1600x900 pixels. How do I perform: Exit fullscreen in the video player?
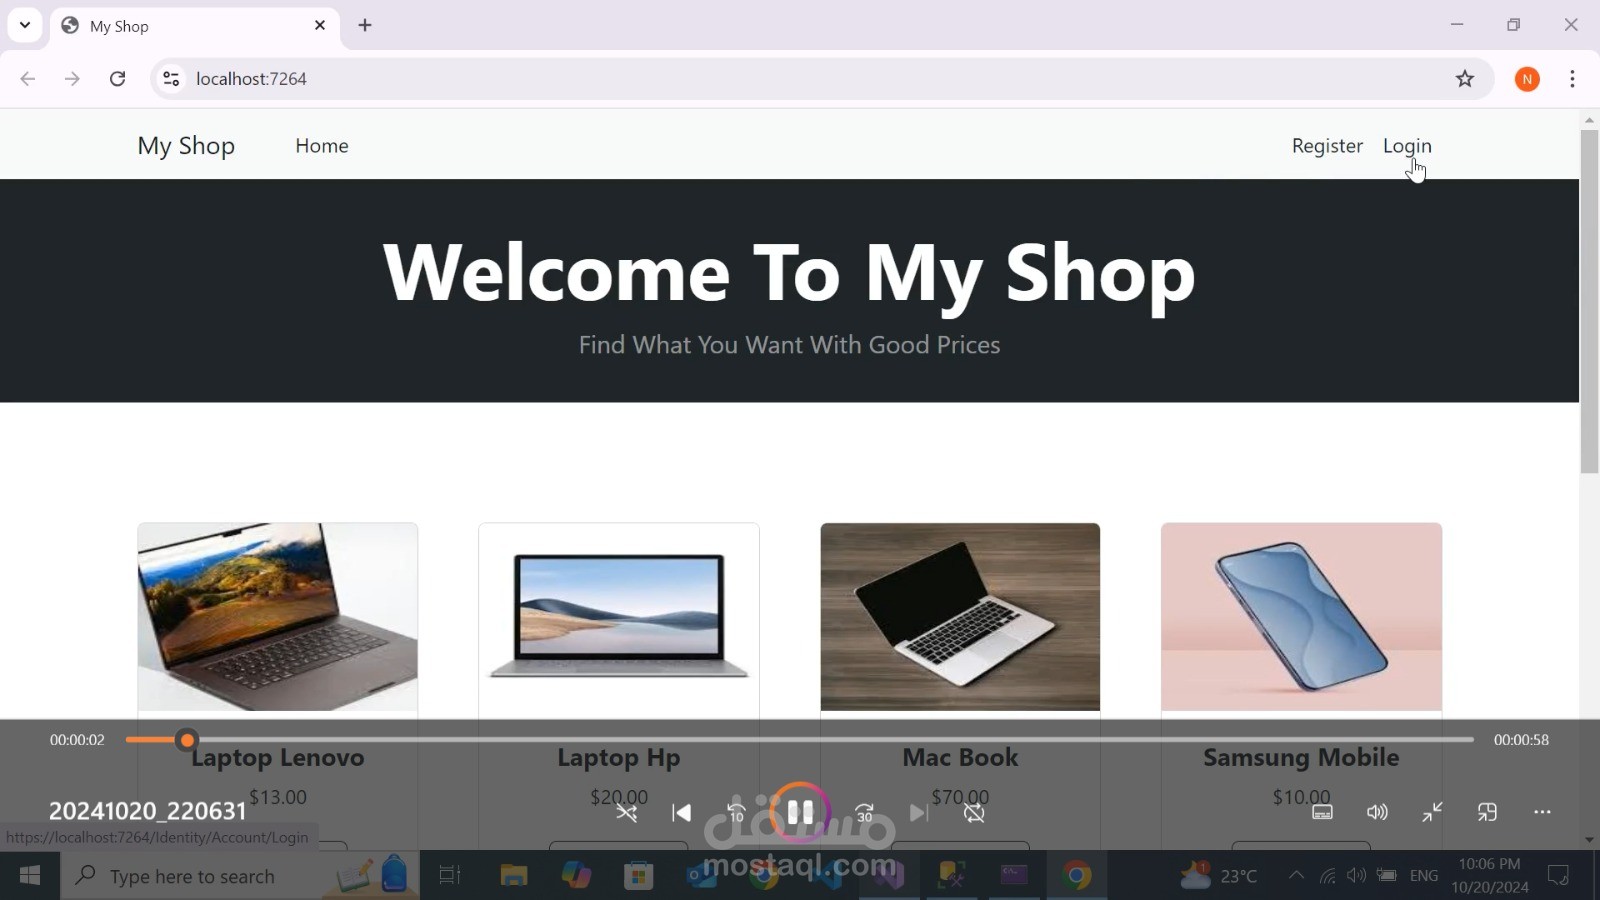click(1432, 812)
